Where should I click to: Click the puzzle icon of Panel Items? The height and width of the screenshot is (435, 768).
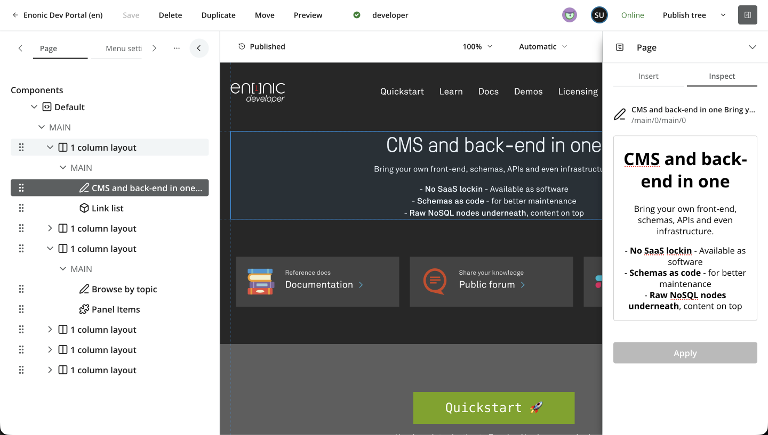tap(84, 309)
